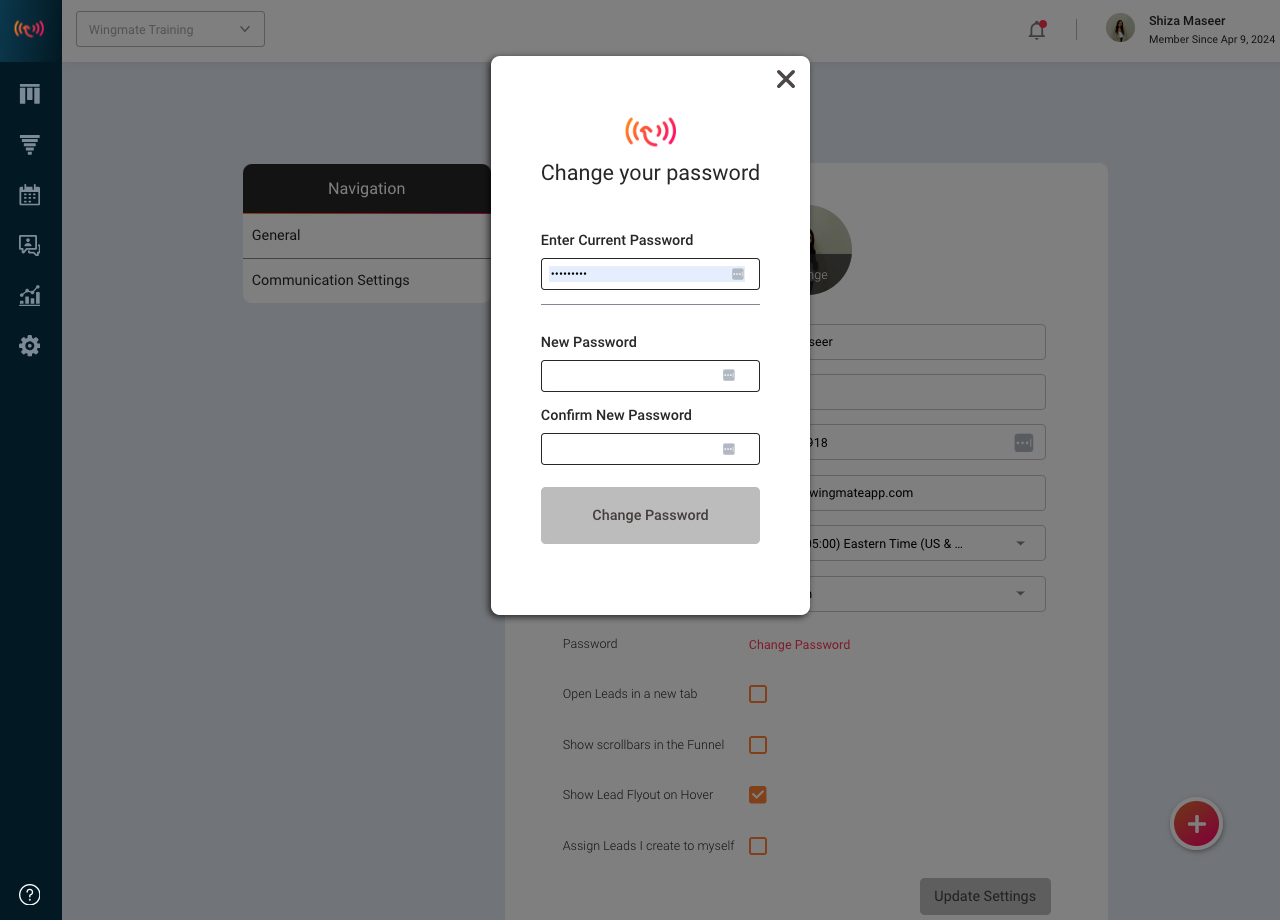Open the settings gear in sidebar

(30, 346)
